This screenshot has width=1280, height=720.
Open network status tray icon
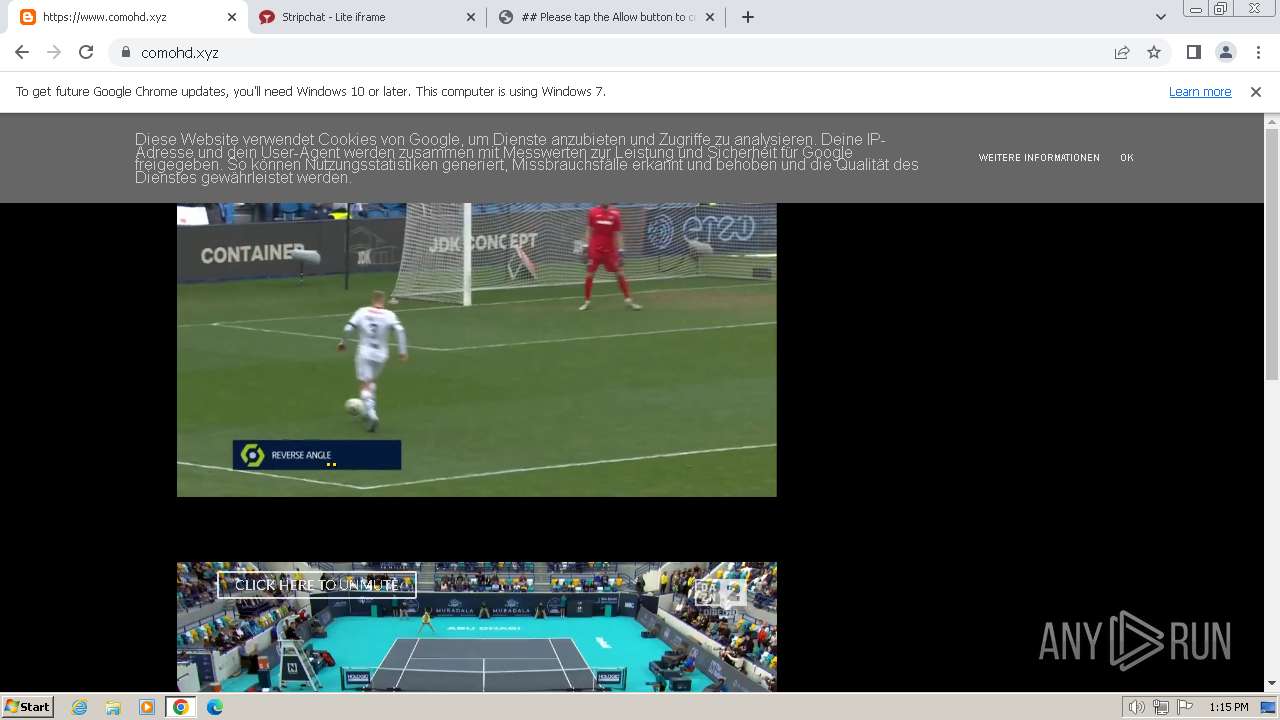click(x=1161, y=707)
